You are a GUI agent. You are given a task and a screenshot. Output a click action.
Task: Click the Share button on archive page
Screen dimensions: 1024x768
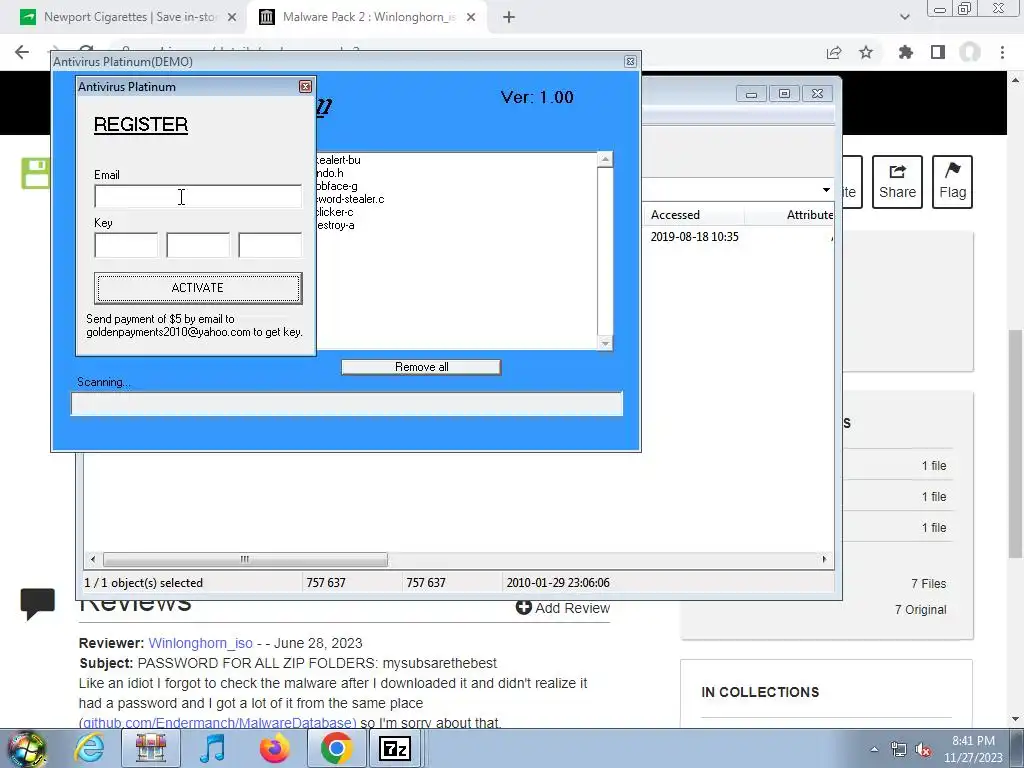(x=897, y=182)
